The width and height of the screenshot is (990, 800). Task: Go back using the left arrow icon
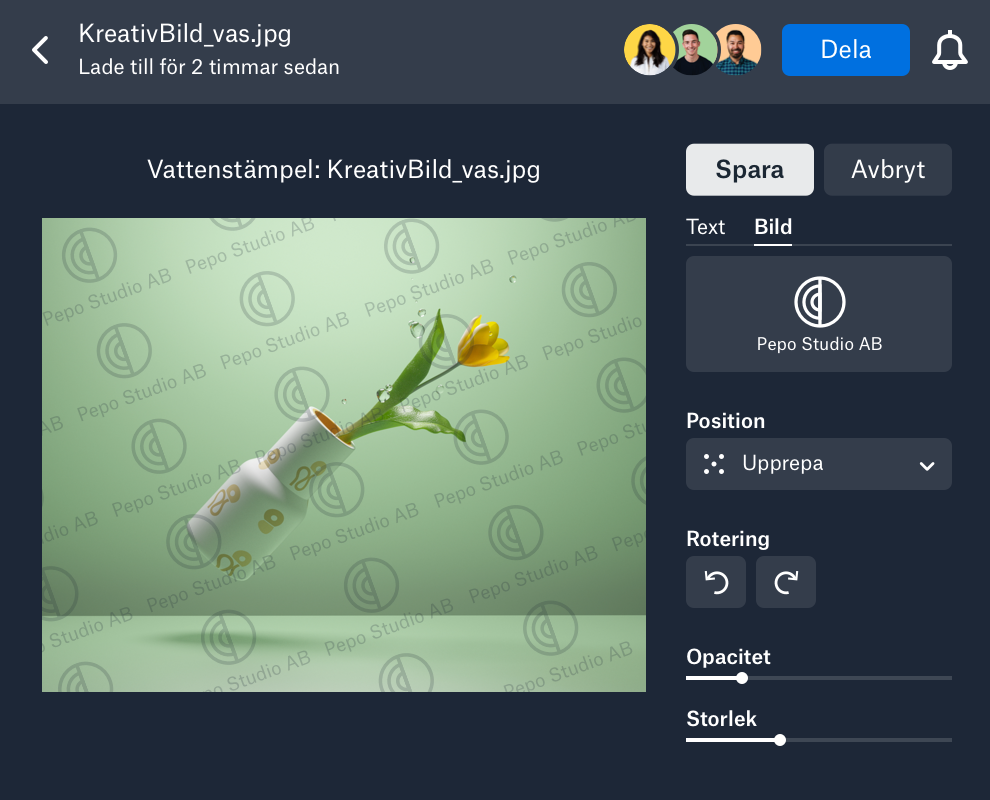tap(40, 50)
